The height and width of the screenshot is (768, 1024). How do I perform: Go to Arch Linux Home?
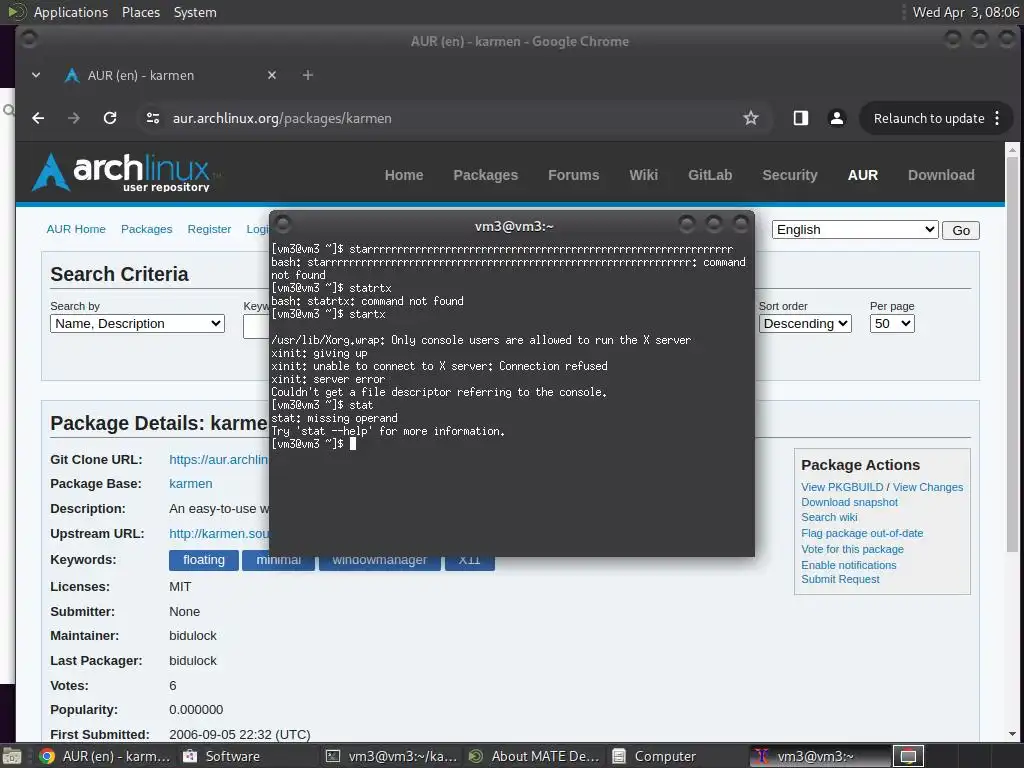pos(404,175)
